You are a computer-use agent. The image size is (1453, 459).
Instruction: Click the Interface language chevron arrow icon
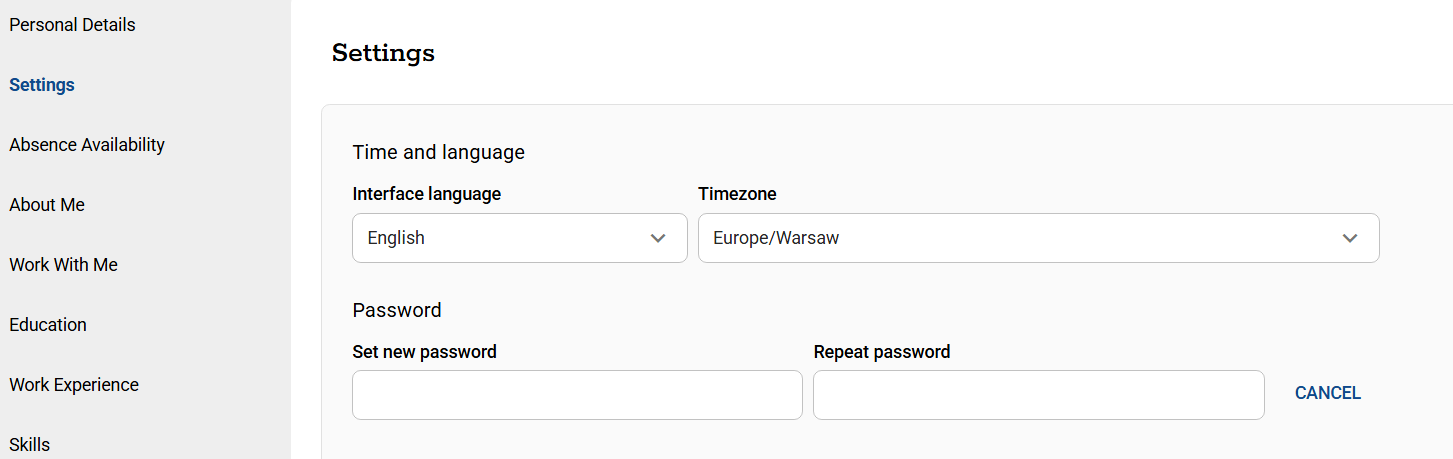click(658, 238)
